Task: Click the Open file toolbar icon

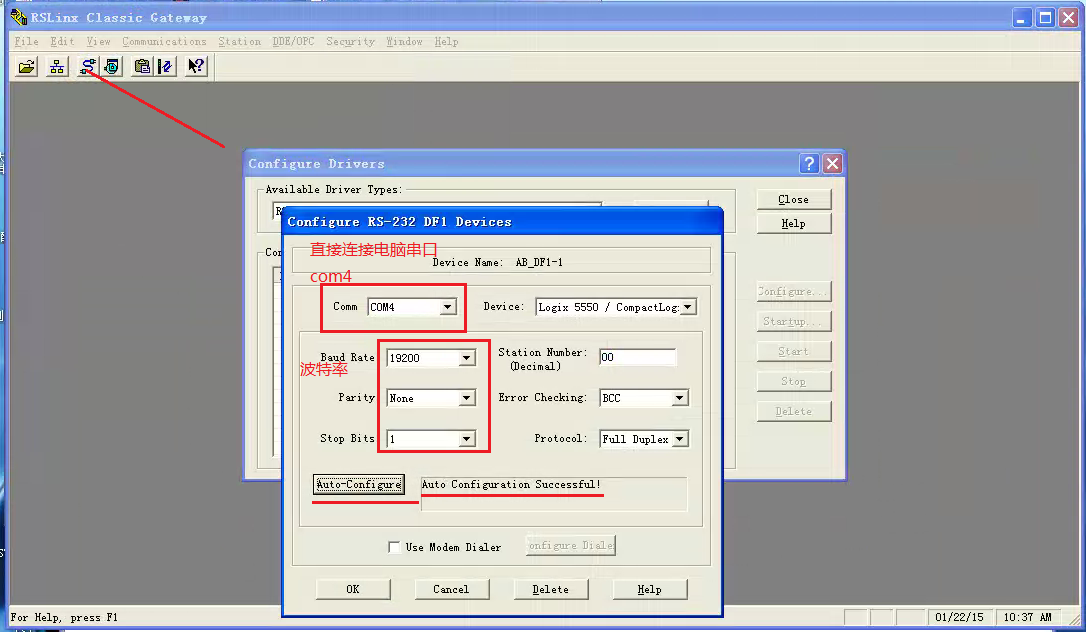Action: pos(27,67)
